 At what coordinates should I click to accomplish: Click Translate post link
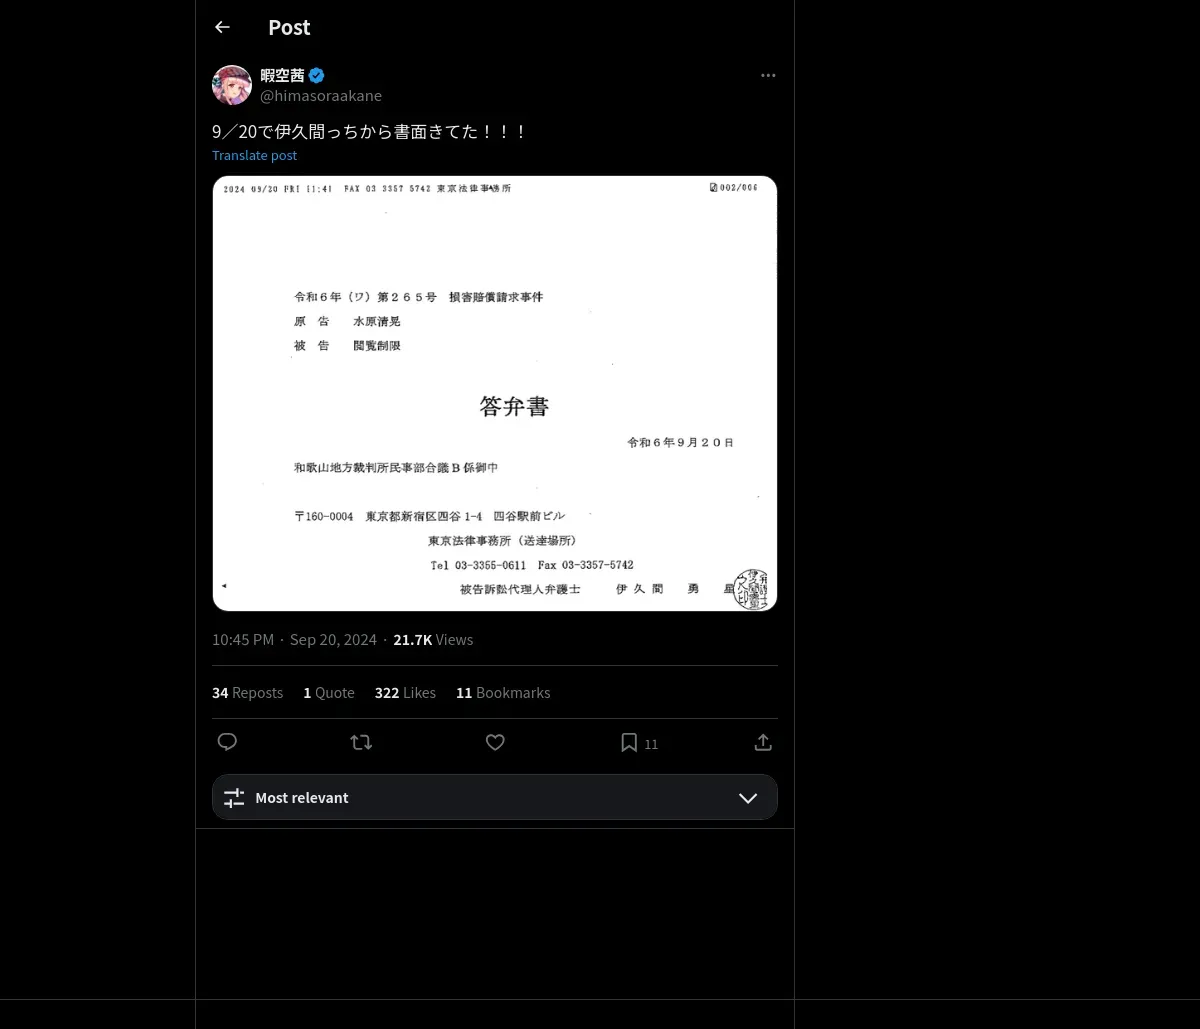click(254, 155)
